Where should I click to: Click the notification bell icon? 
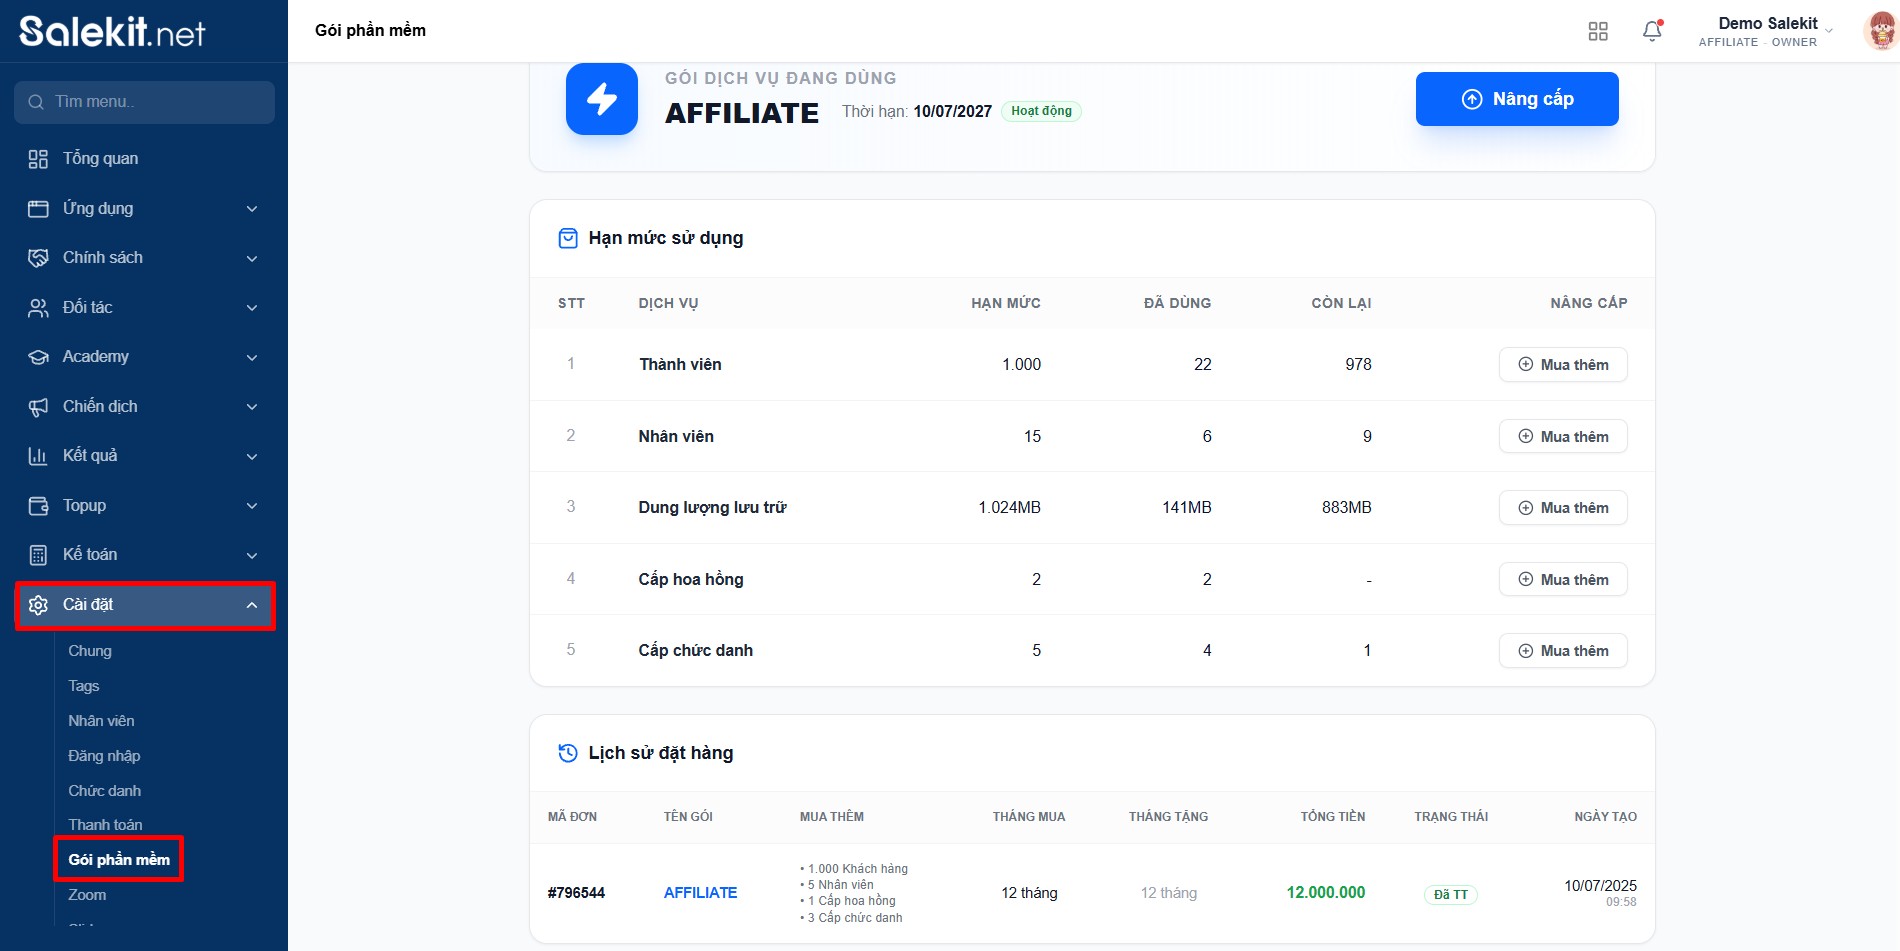[1652, 31]
